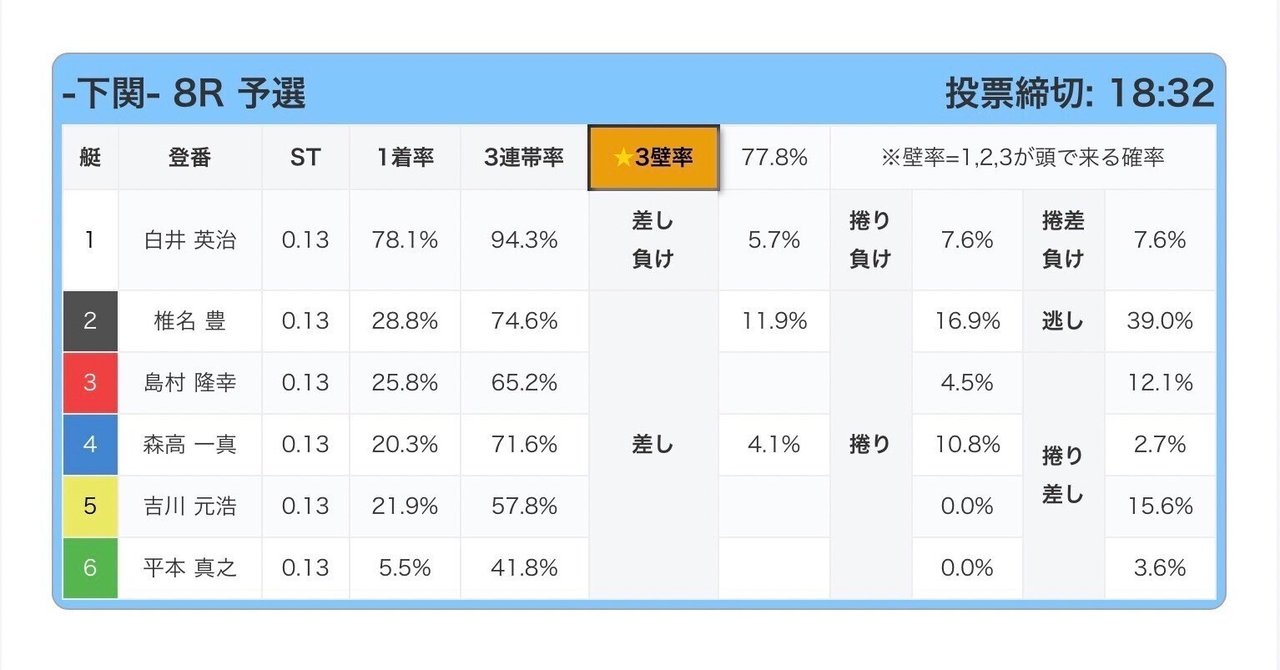This screenshot has height=670, width=1280.
Task: Click the ST column header
Action: [x=305, y=158]
